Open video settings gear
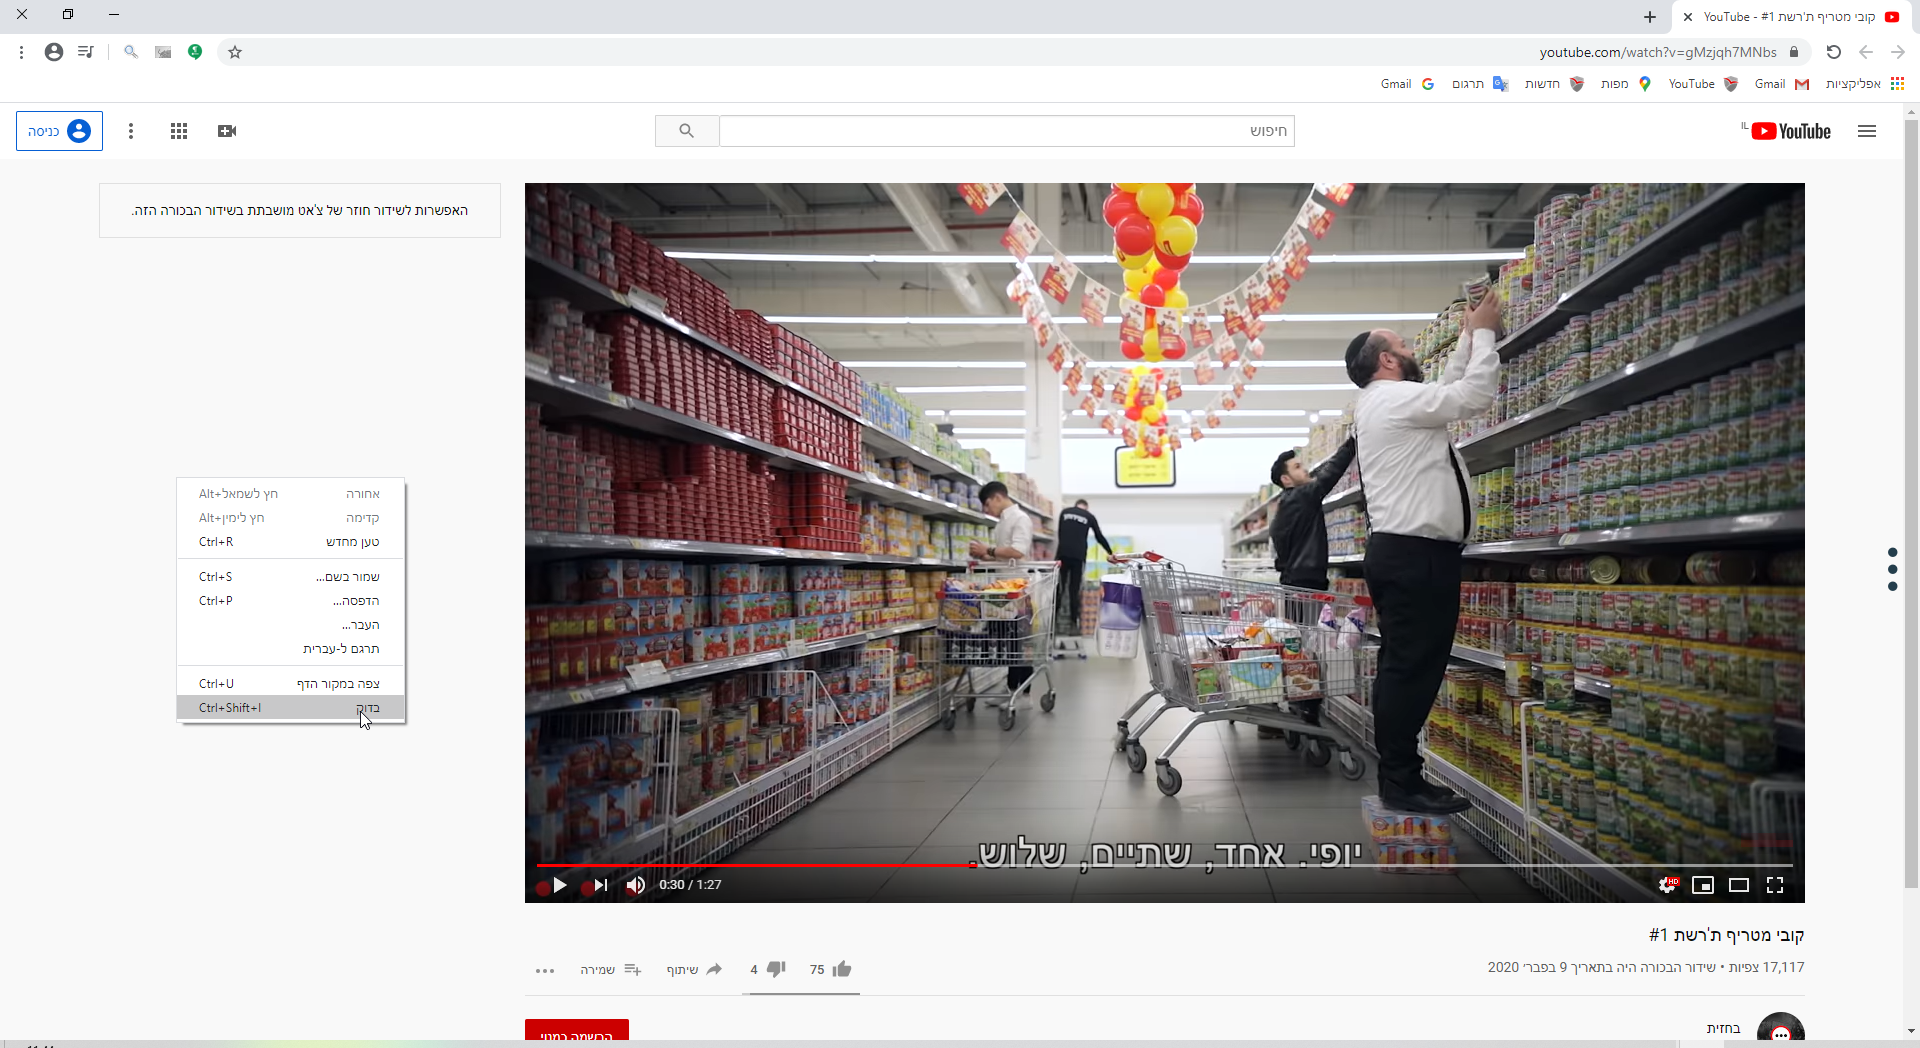This screenshot has width=1920, height=1048. pos(1667,885)
